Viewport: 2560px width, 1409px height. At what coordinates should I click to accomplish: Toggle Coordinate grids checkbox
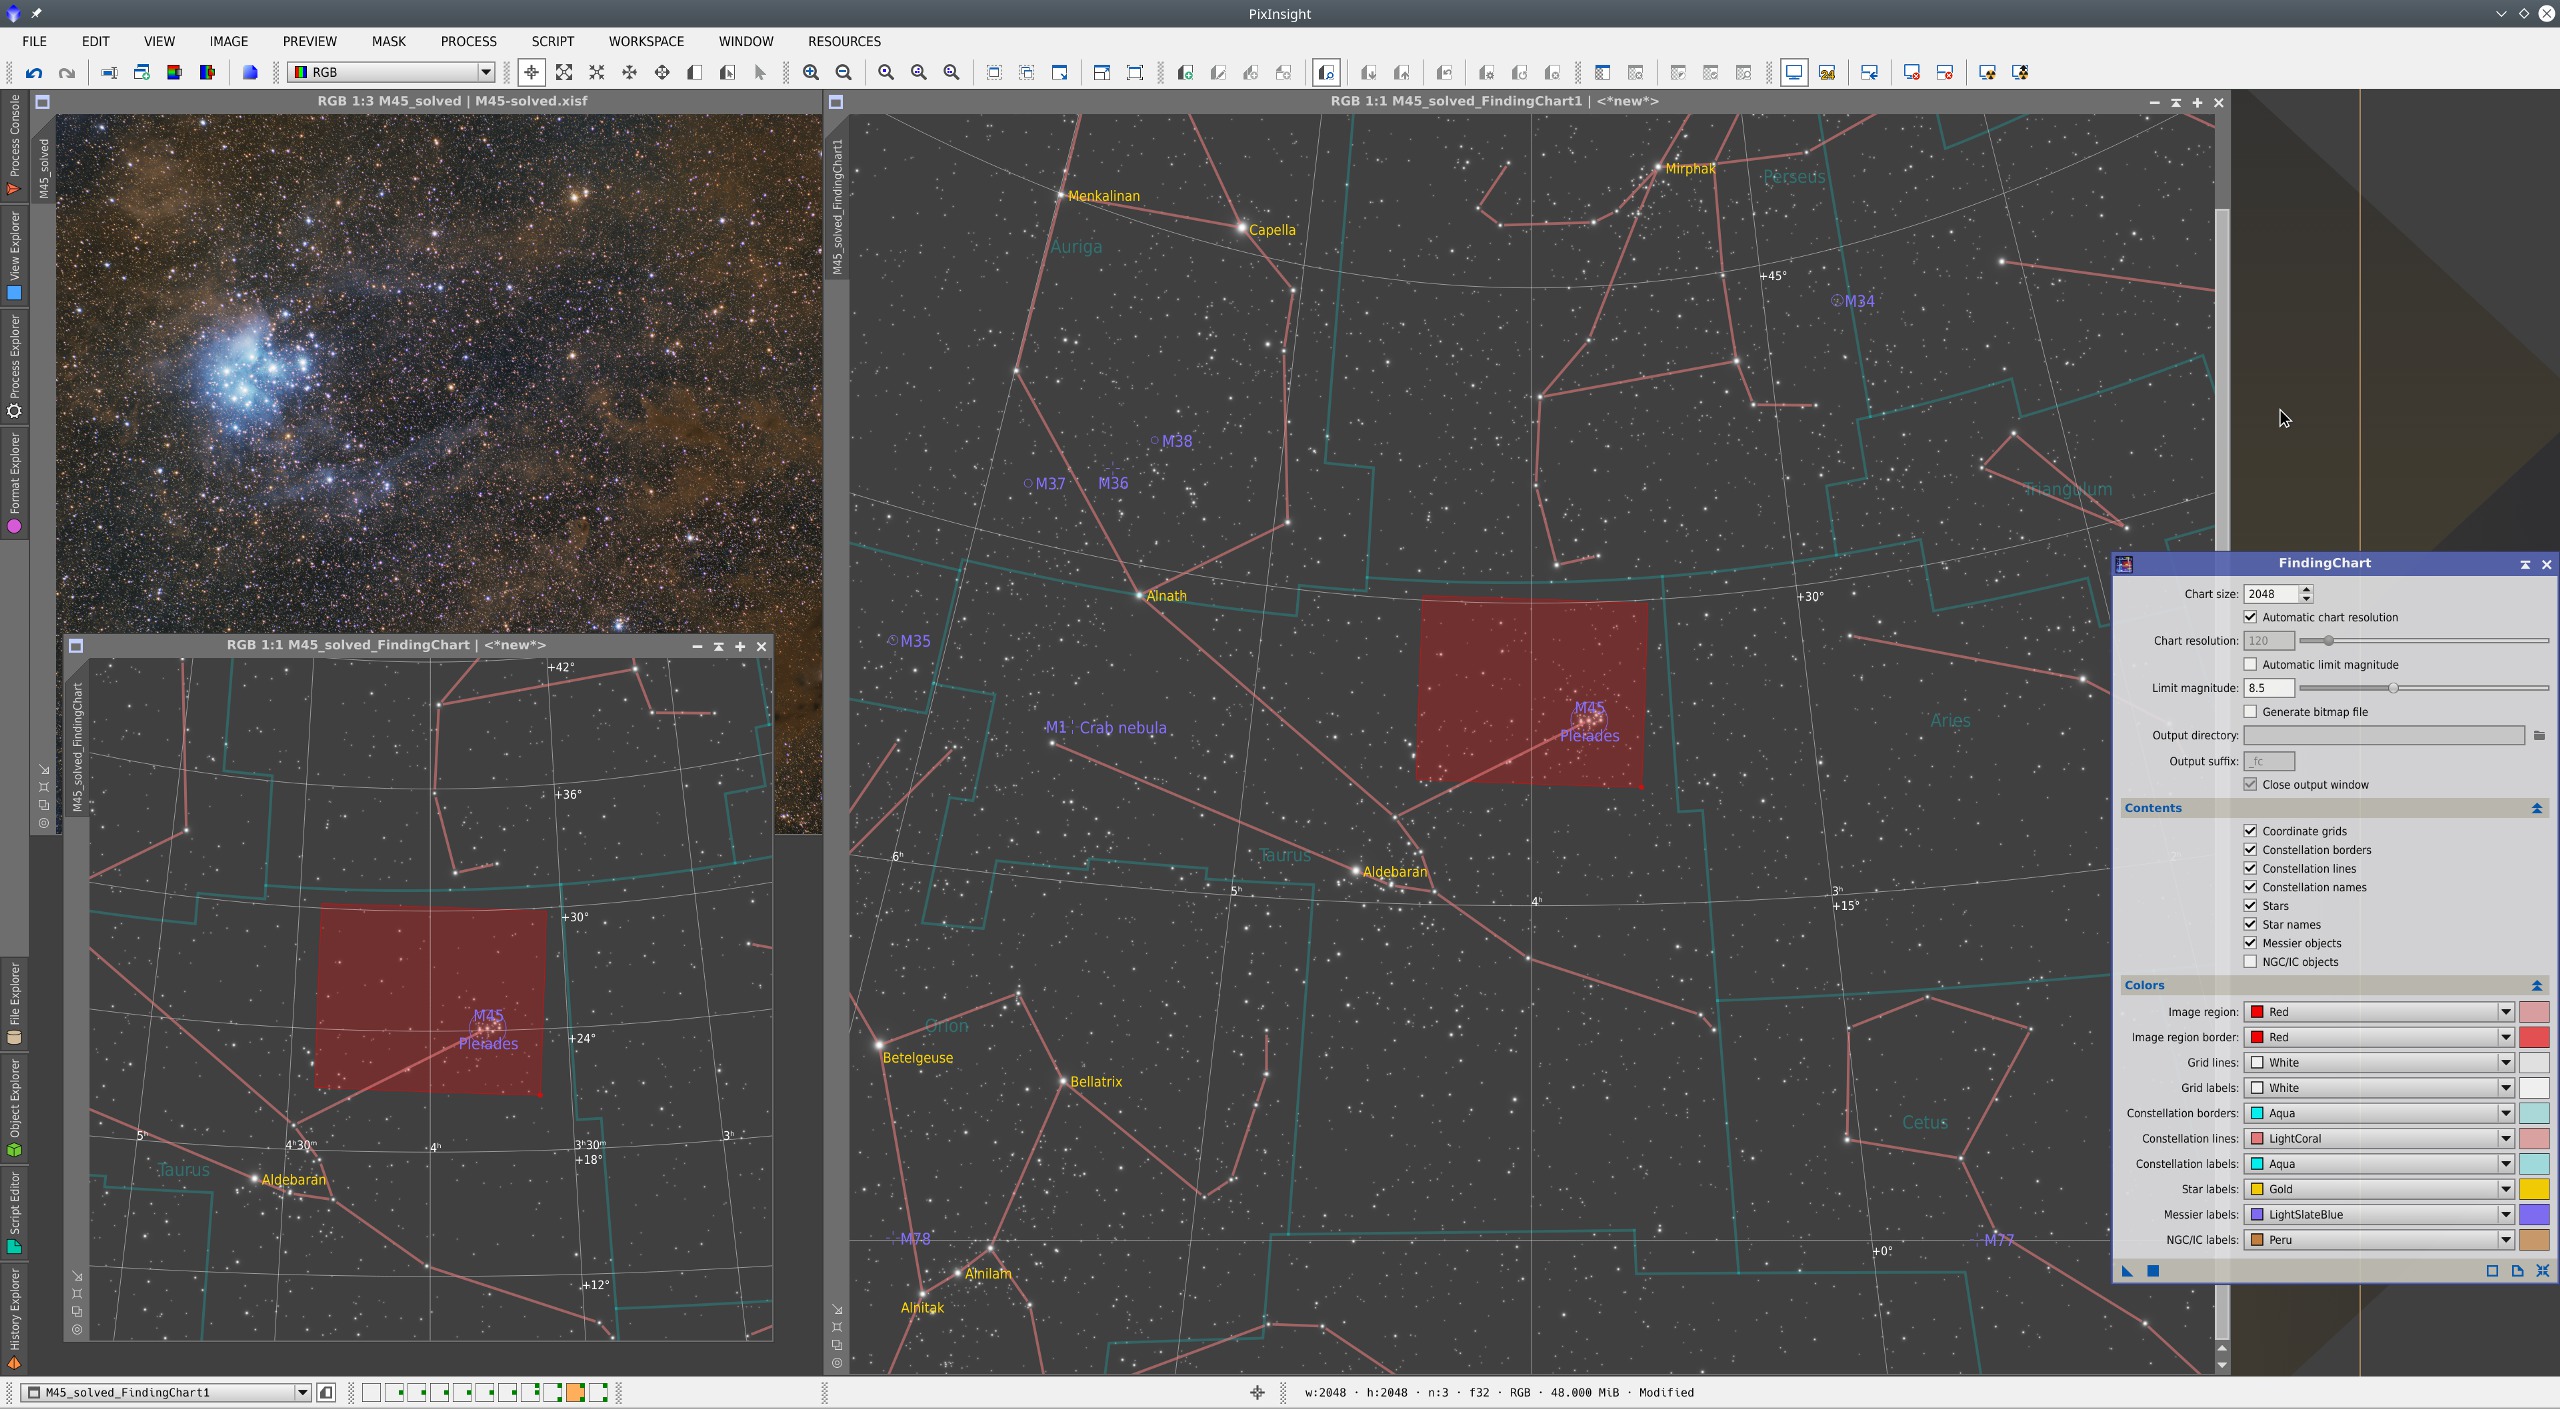[2250, 831]
